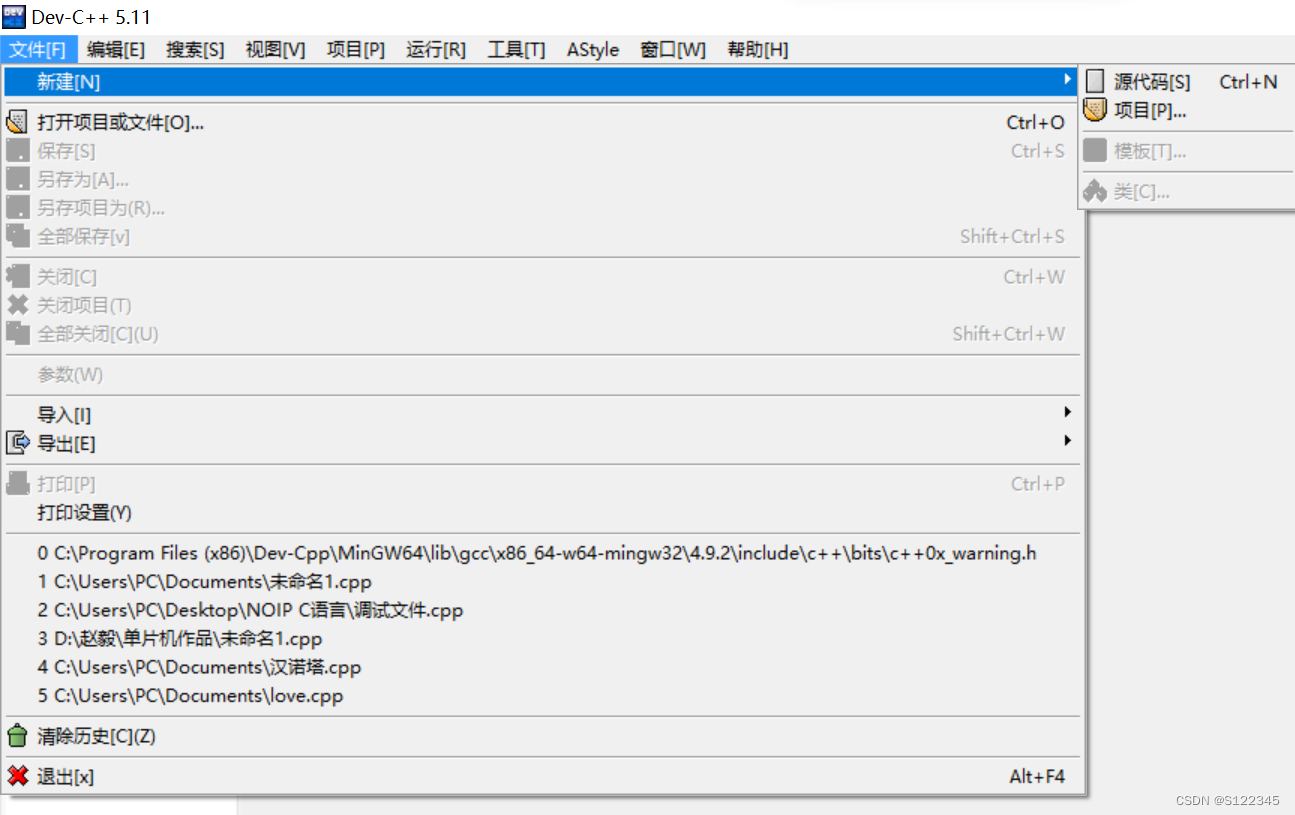Click the project icon in the new submenu
Viewport: 1295px width, 815px height.
click(x=1096, y=111)
